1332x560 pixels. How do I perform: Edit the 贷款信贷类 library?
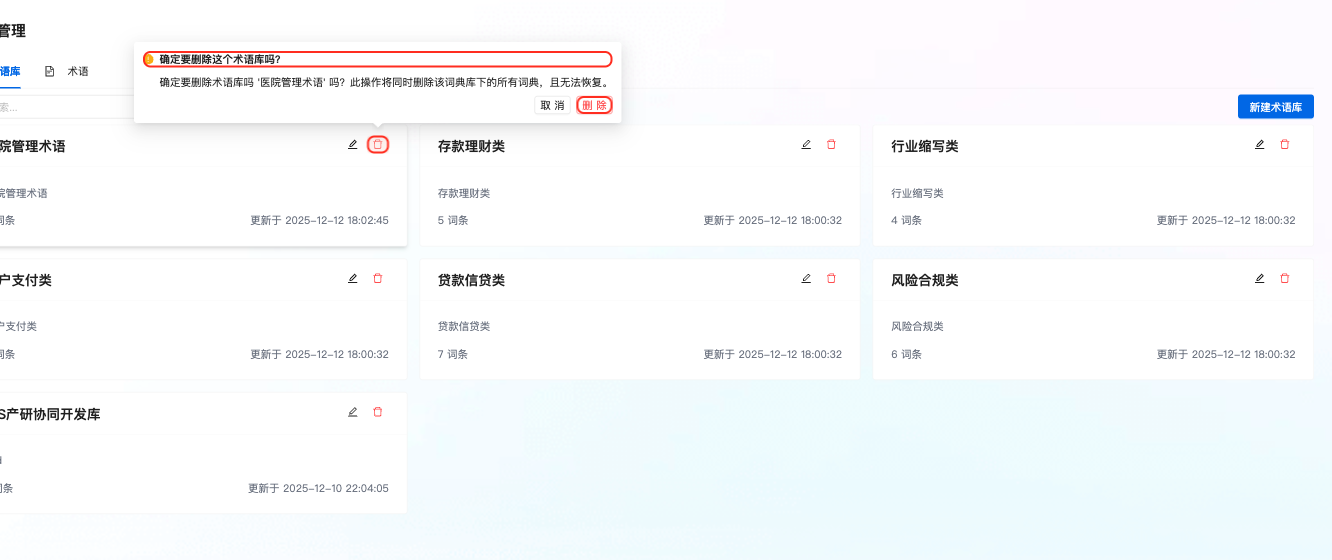[806, 279]
